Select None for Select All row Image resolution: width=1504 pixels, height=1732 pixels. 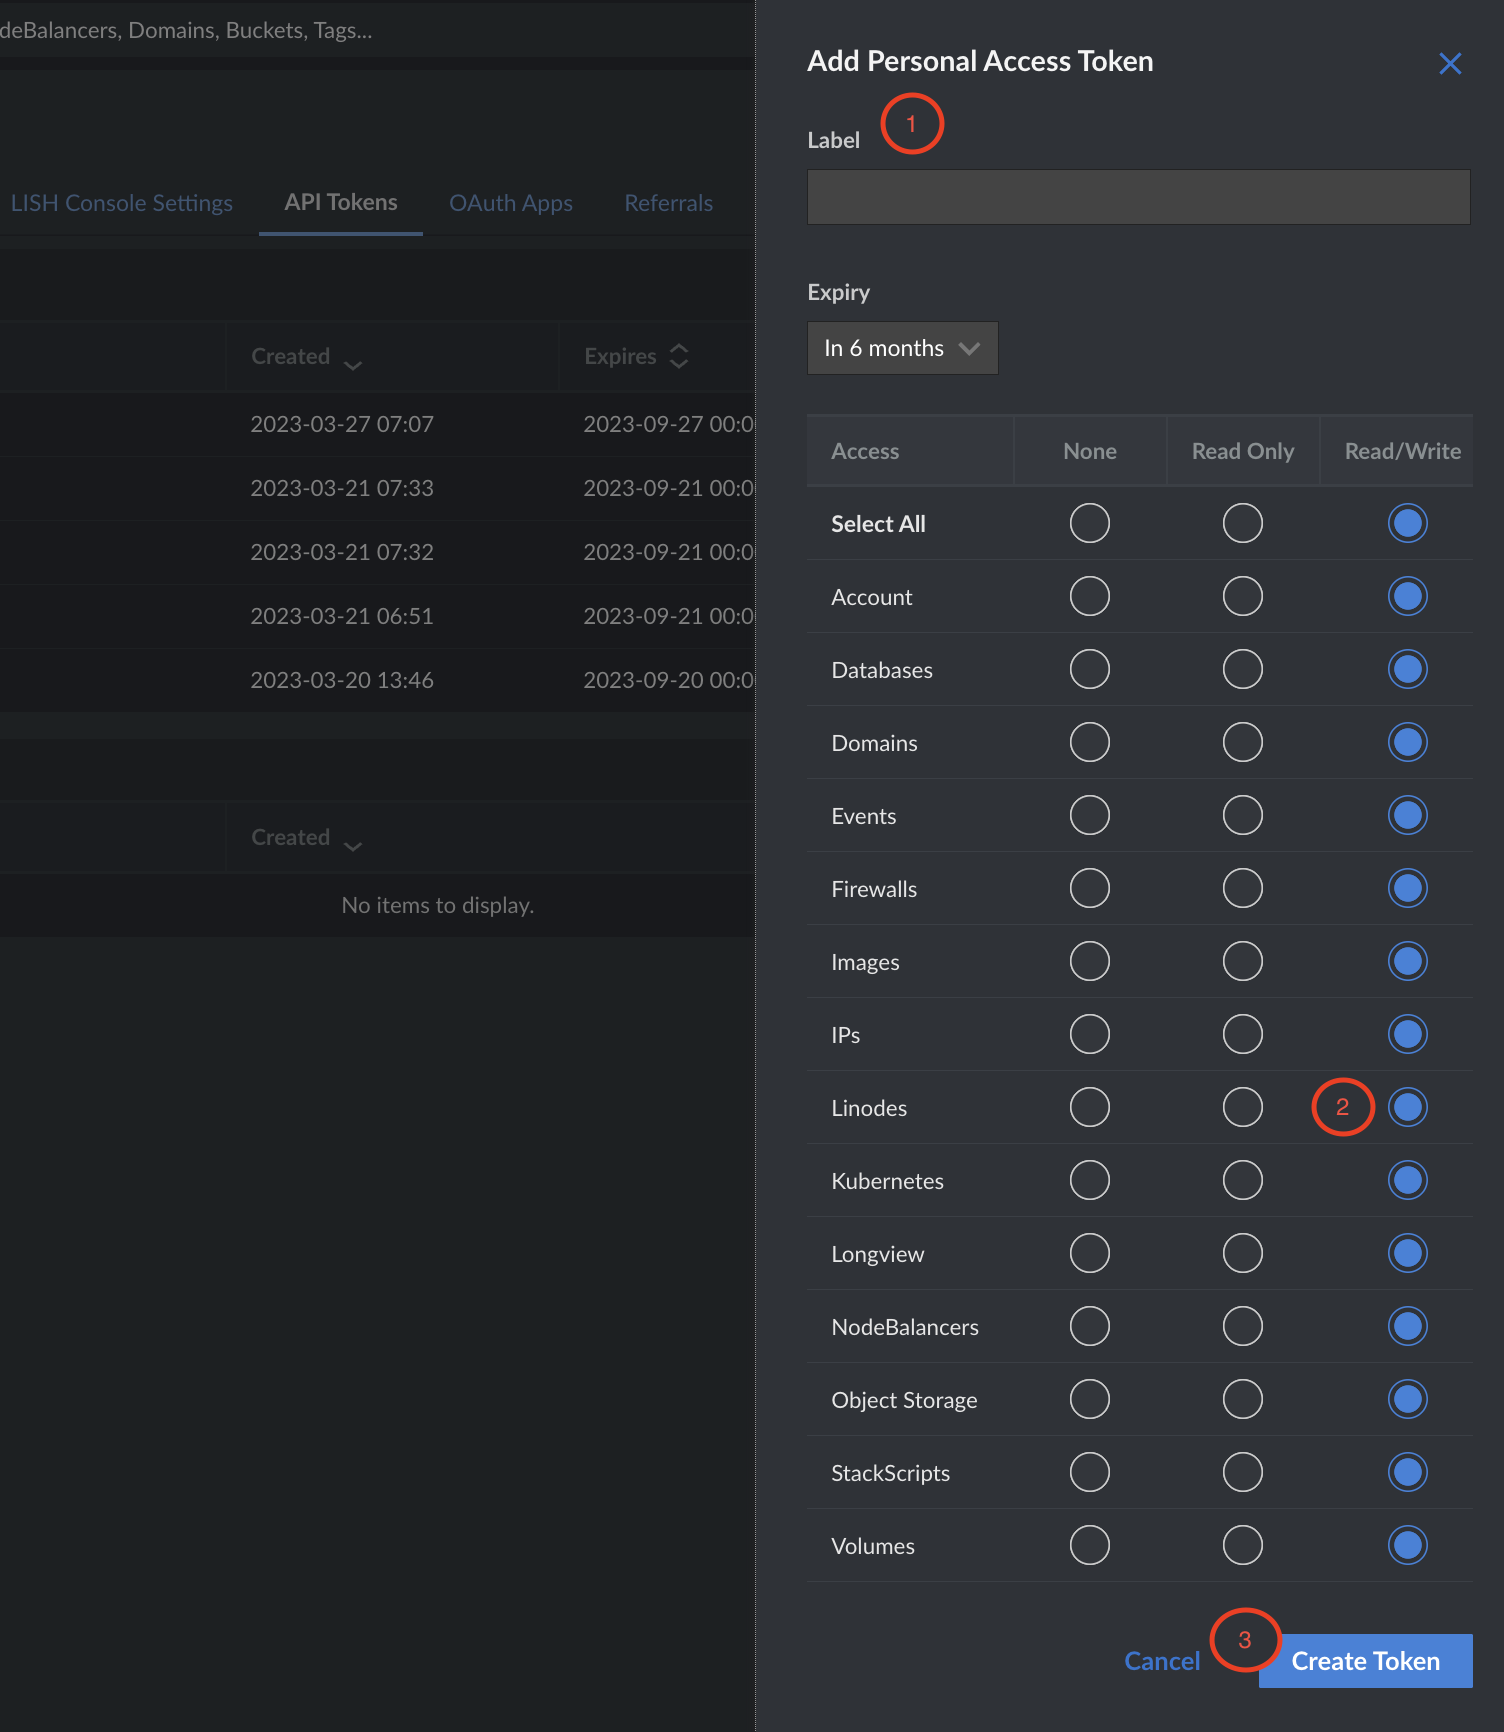coord(1089,523)
